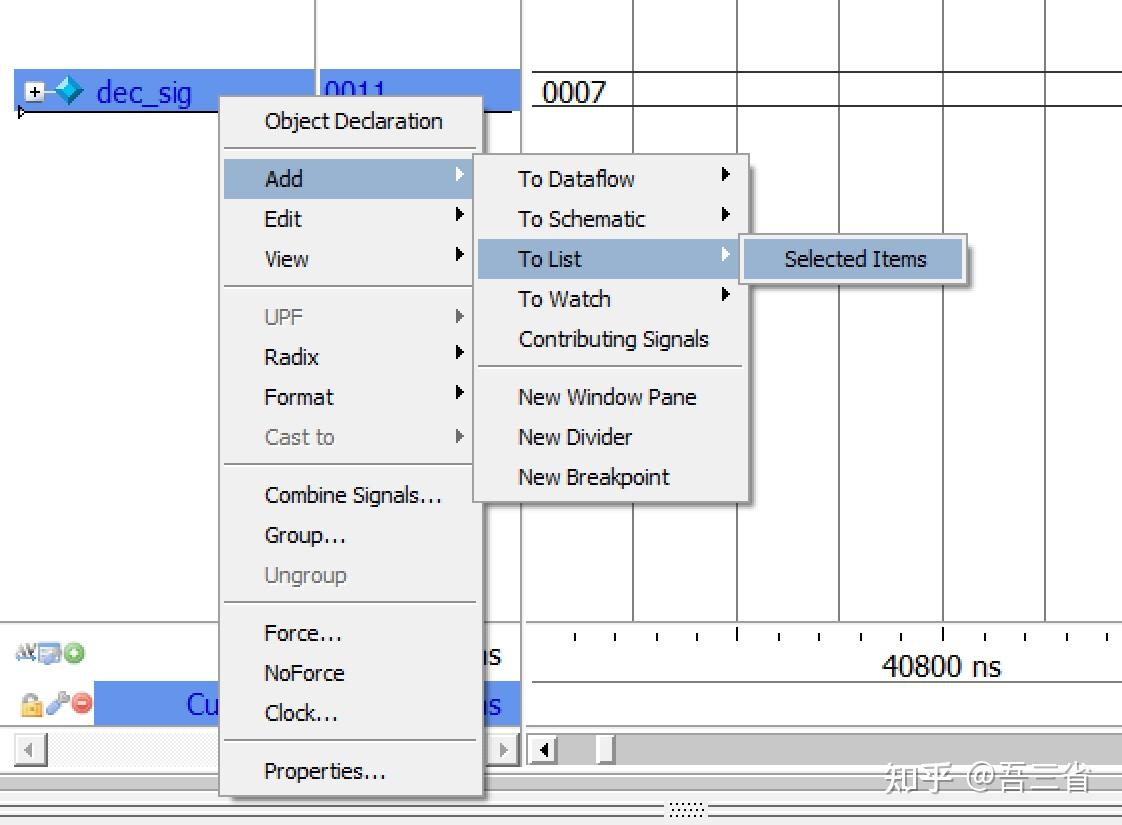Image resolution: width=1122 pixels, height=825 pixels.
Task: Choose New Breakpoint
Action: (610, 477)
